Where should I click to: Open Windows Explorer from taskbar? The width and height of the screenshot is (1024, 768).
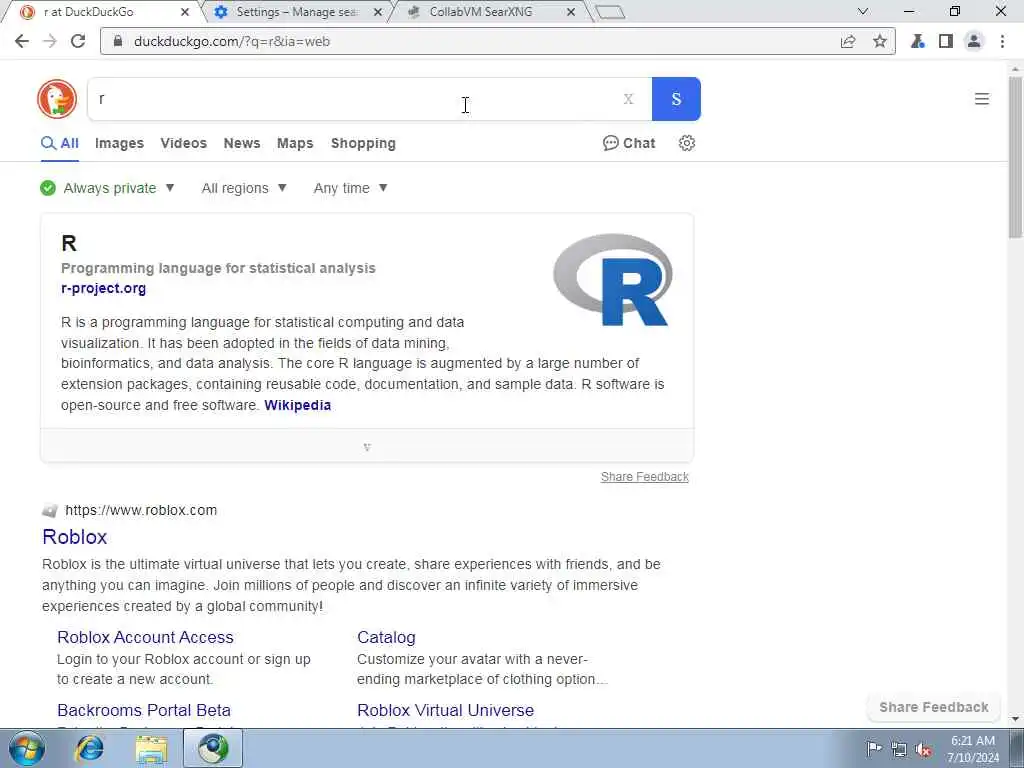coord(152,748)
